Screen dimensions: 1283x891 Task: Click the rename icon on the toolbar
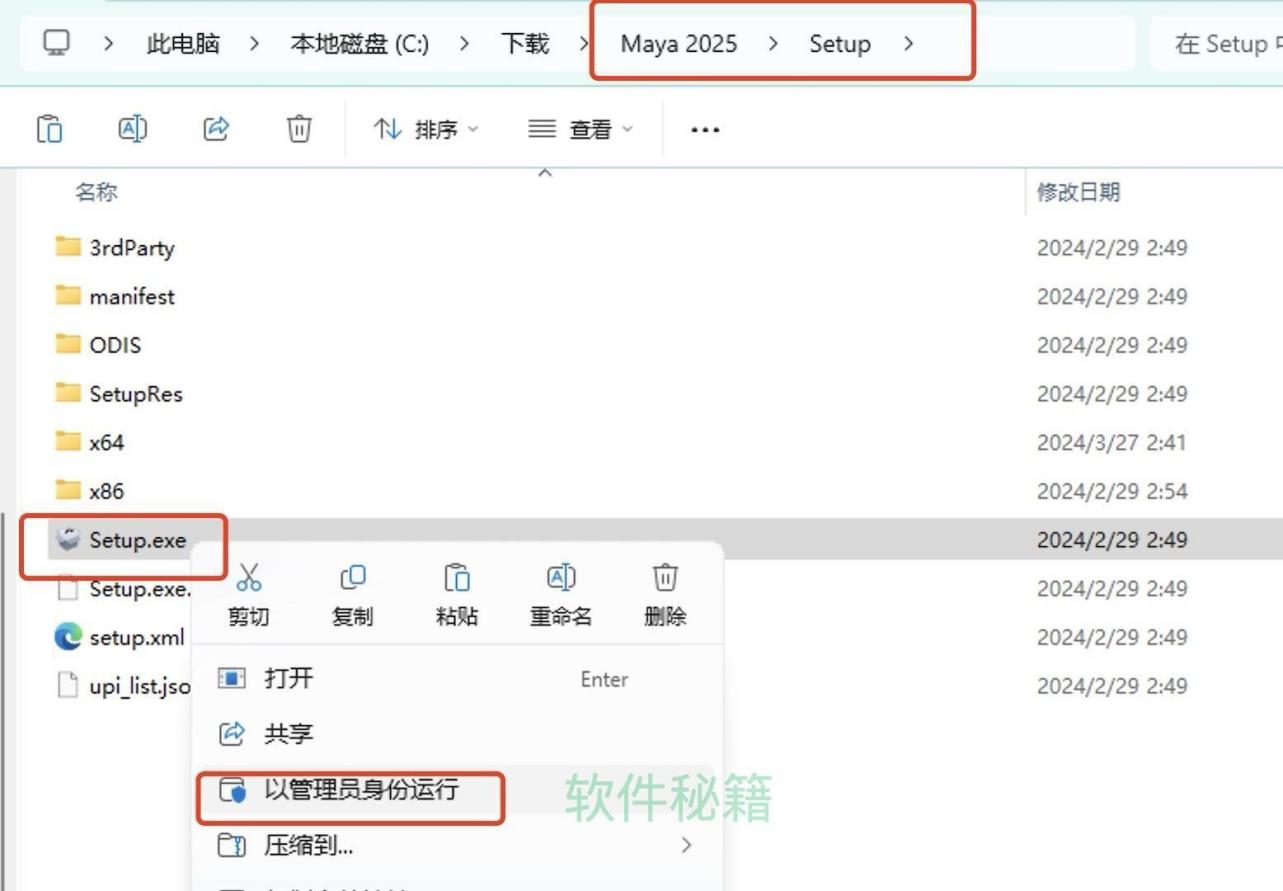point(132,128)
